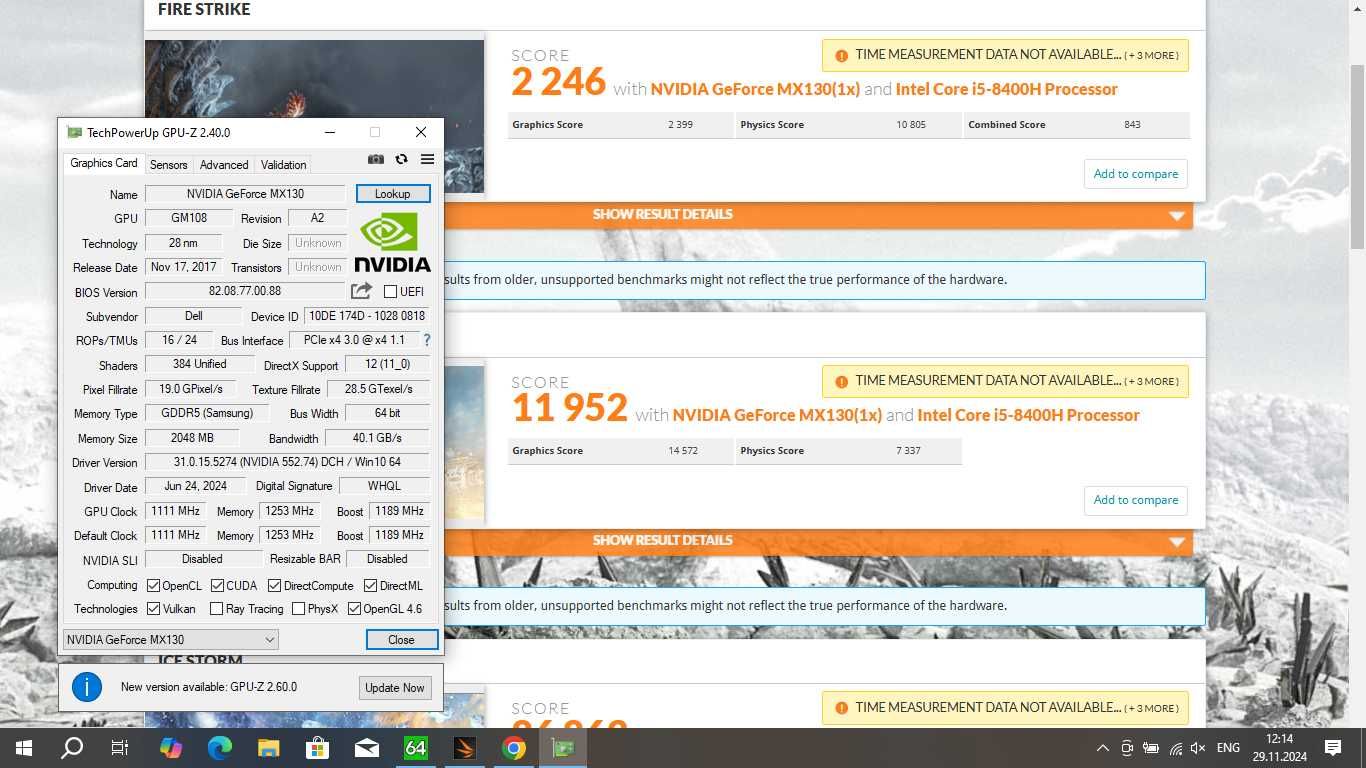Screen dimensions: 1366x768
Task: Click the Lookup button
Action: pyautogui.click(x=393, y=194)
